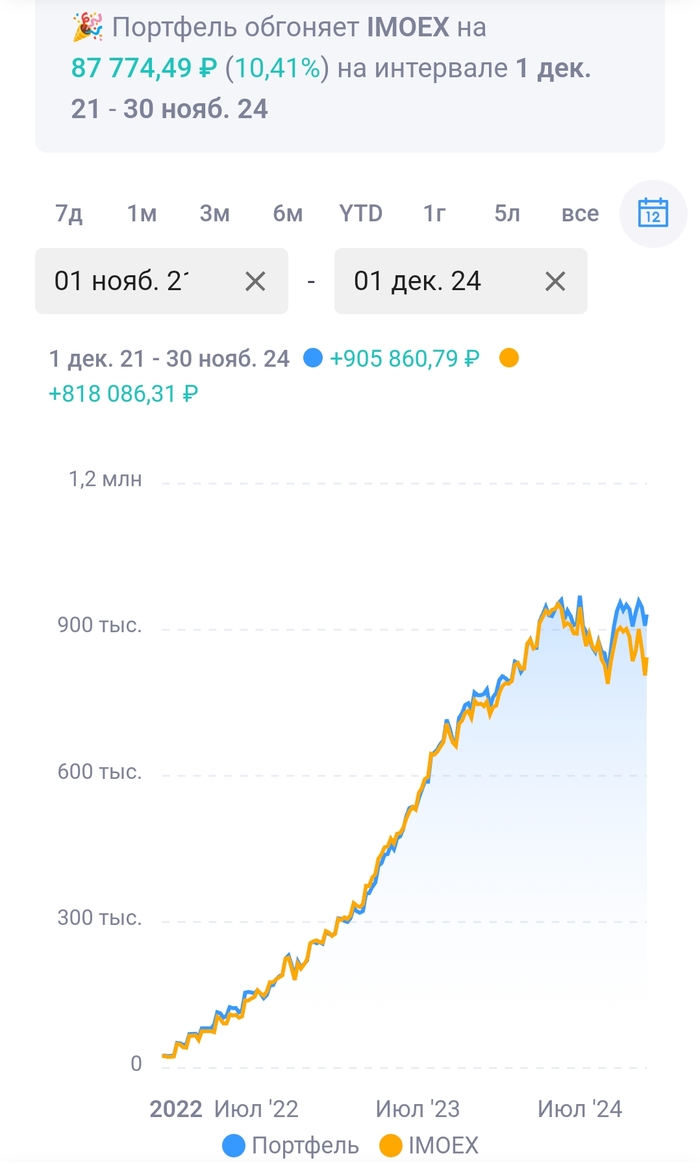Clear the end date field
The image size is (700, 1169).
coord(555,281)
